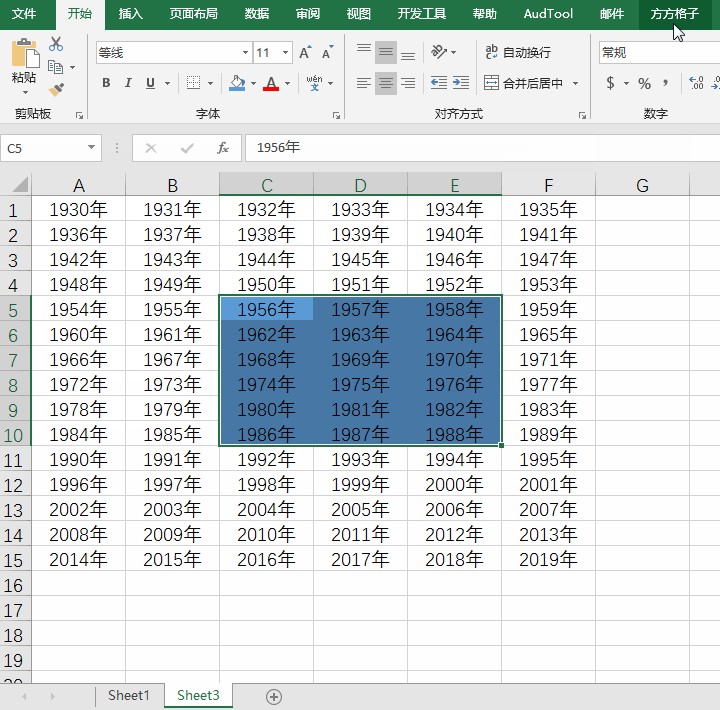Click the cancel X in formula bar

pos(151,148)
